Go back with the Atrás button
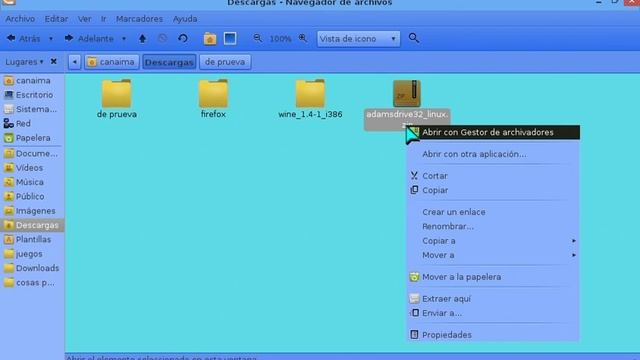This screenshot has height=360, width=640. click(24, 39)
